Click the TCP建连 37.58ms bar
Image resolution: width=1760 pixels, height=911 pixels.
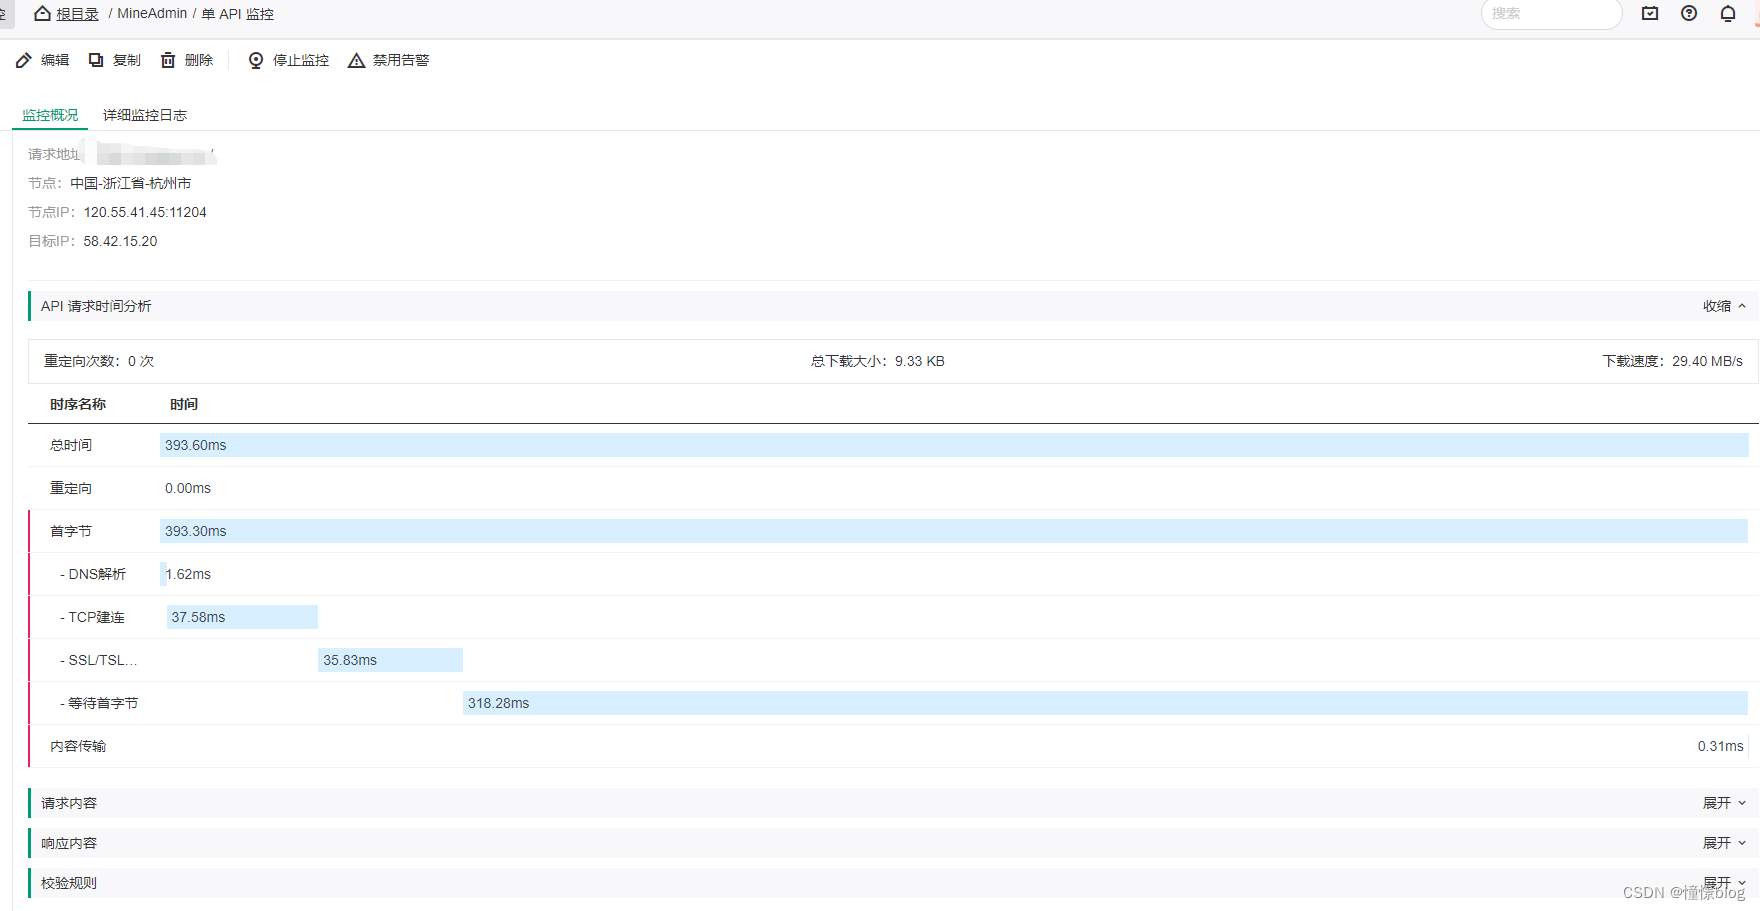point(242,617)
